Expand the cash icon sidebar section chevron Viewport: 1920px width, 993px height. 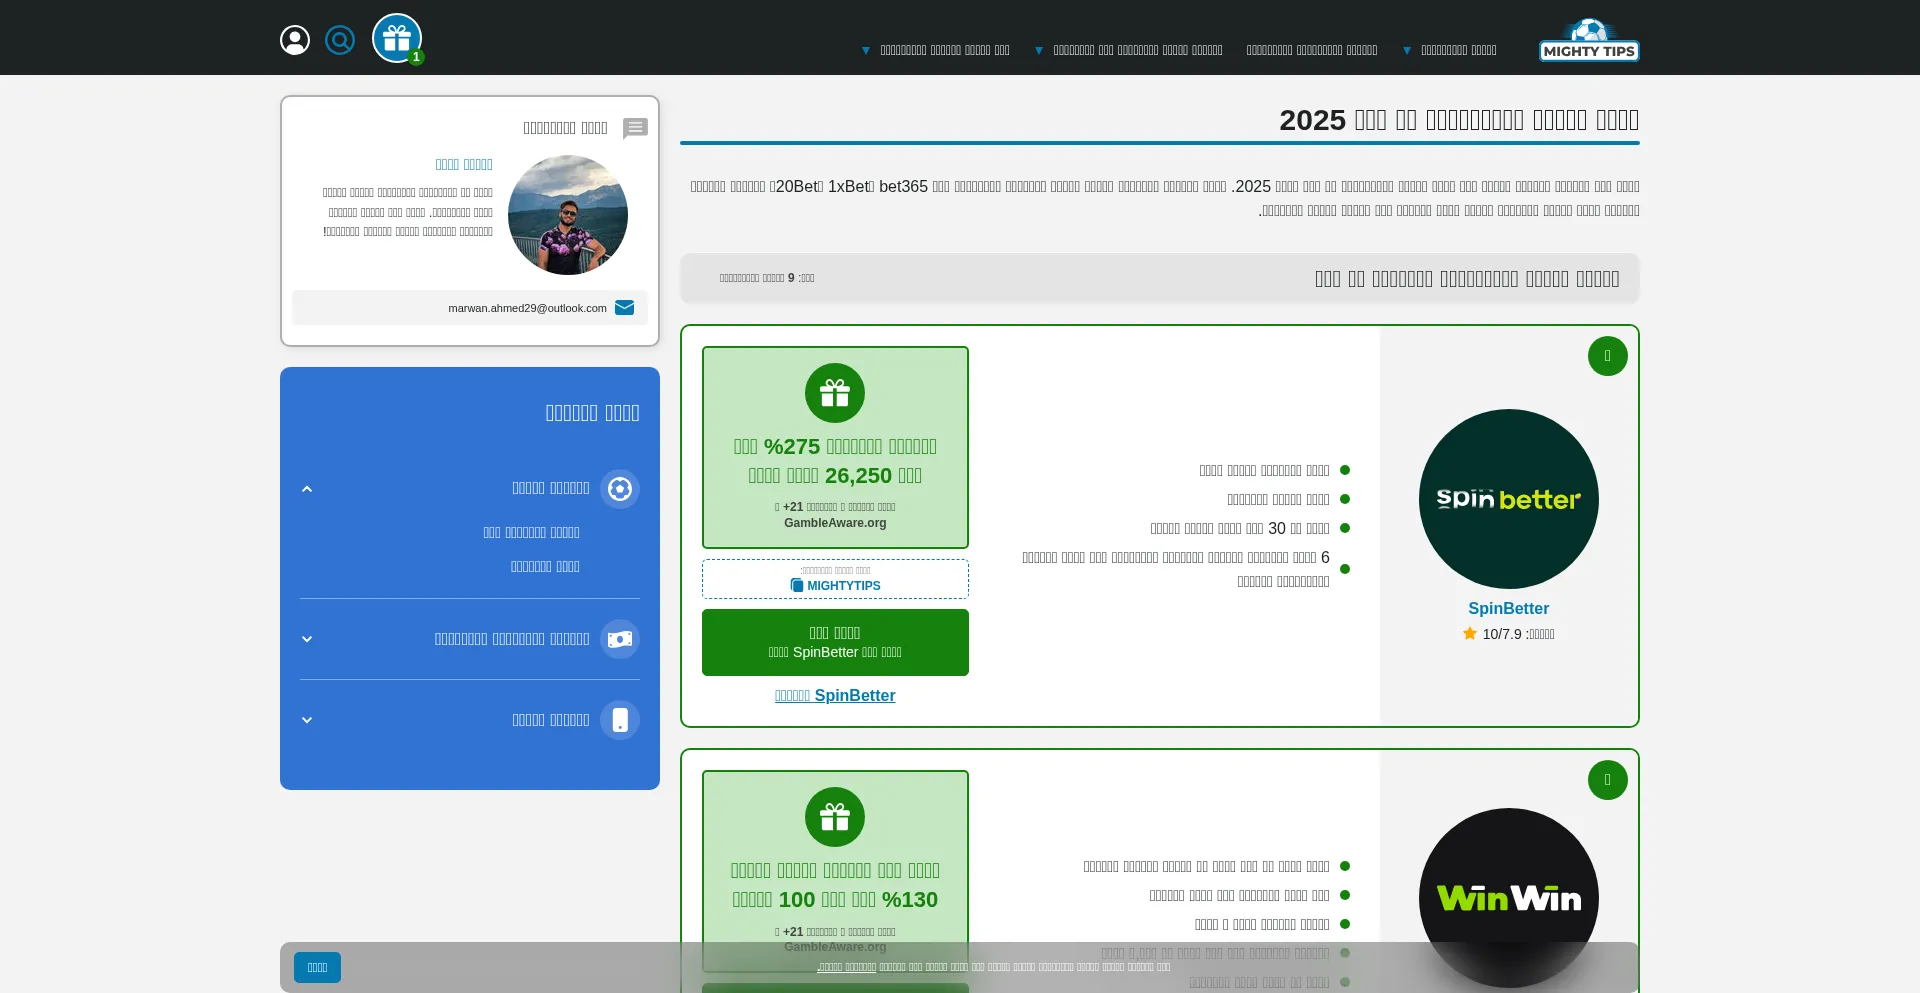pyautogui.click(x=307, y=639)
